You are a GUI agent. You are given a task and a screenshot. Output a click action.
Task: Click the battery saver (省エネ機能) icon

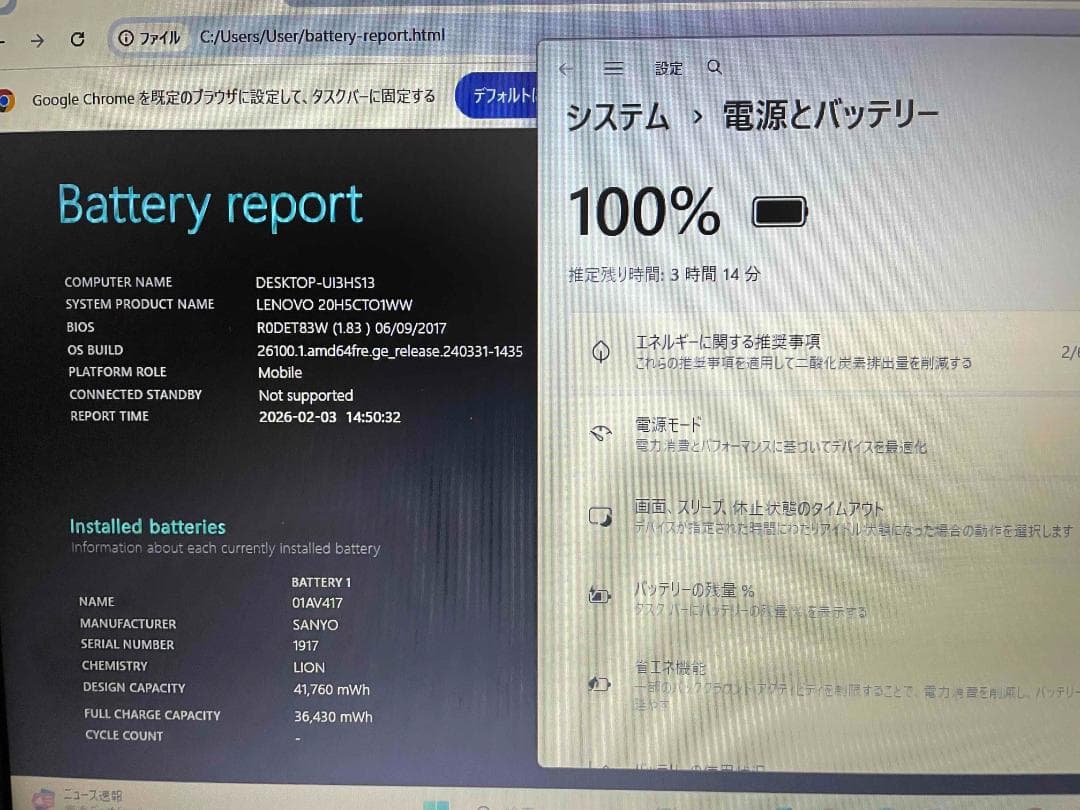coord(599,684)
